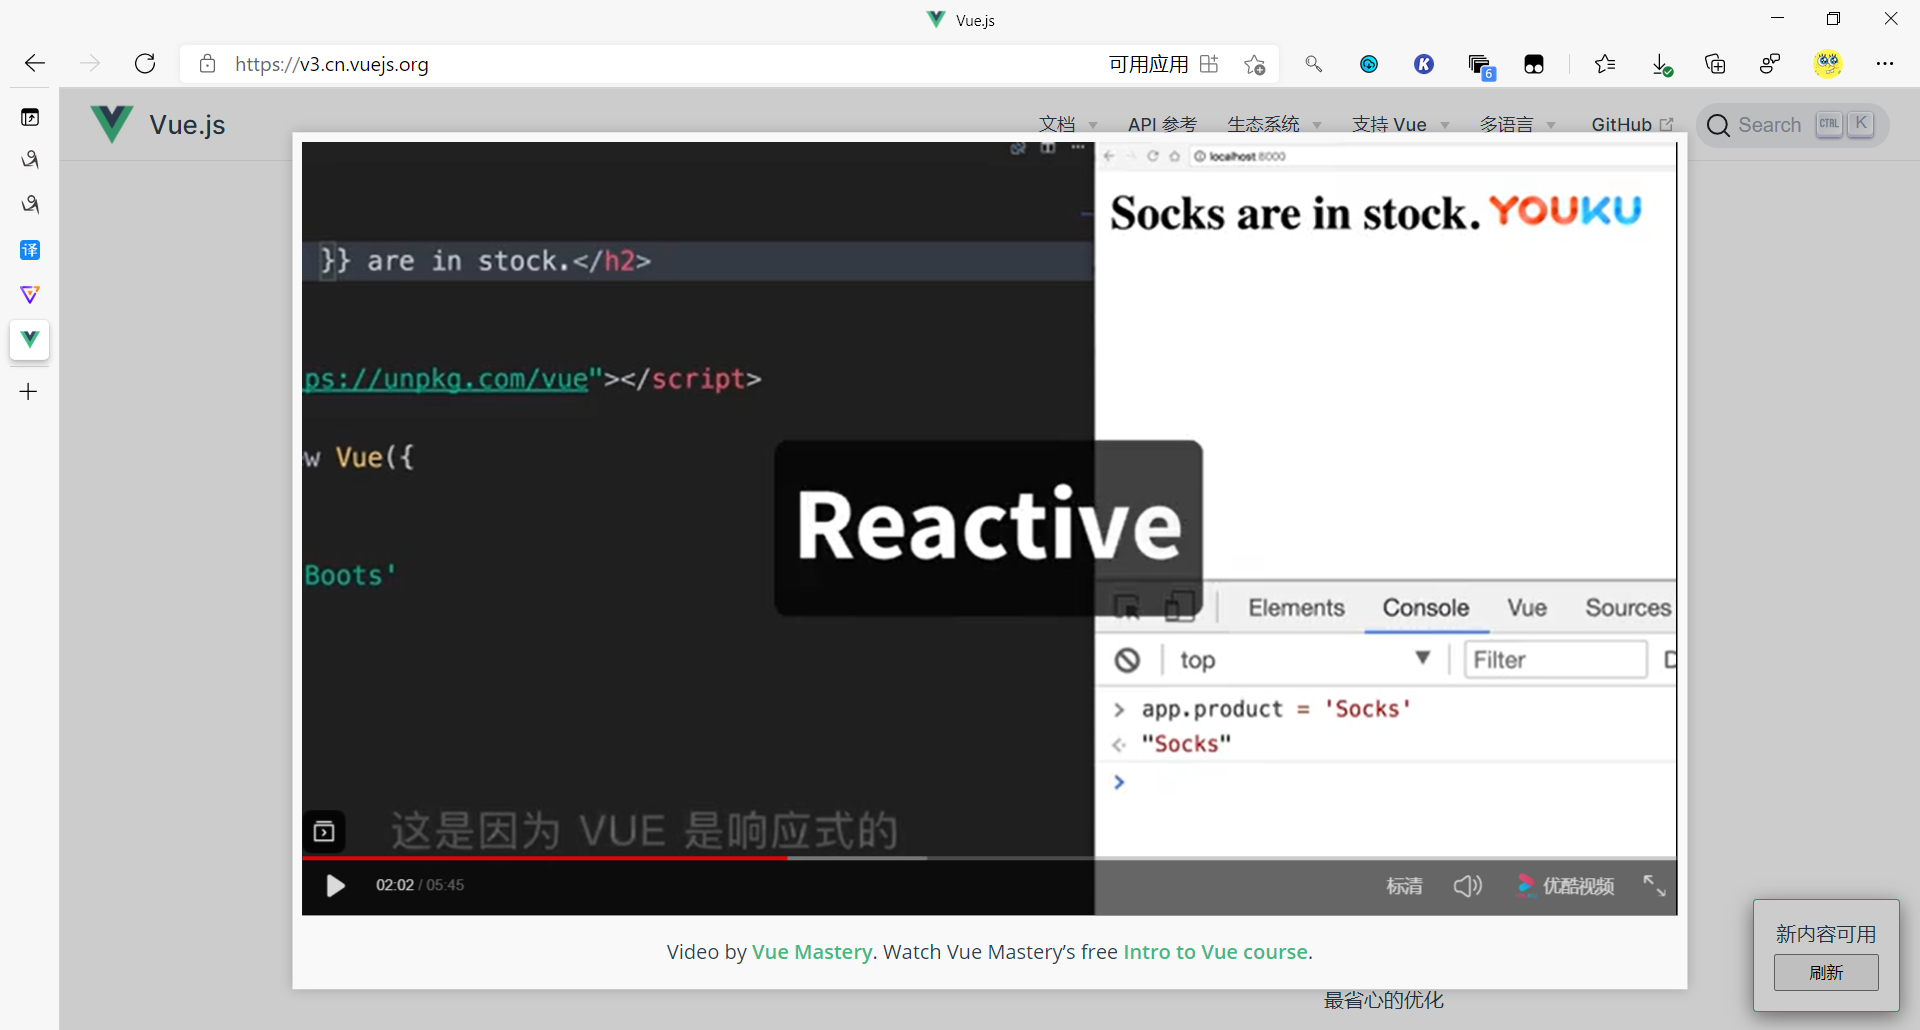The image size is (1920, 1030).
Task: Switch to the third sidebar tab icon
Action: (30, 205)
